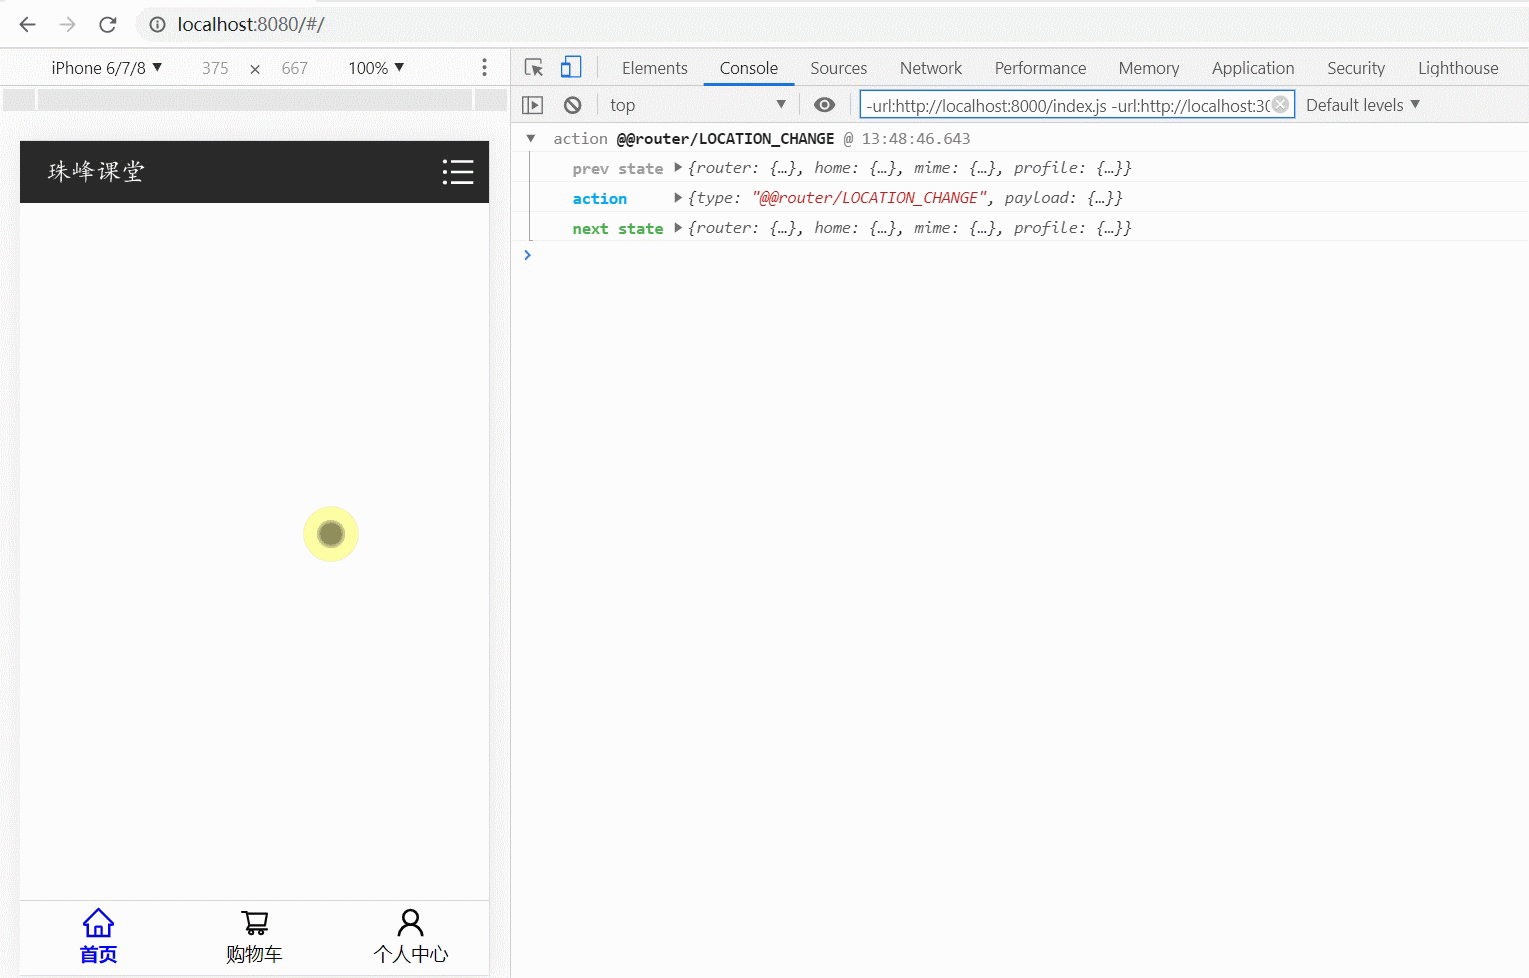Click the browser reload button

tap(108, 24)
